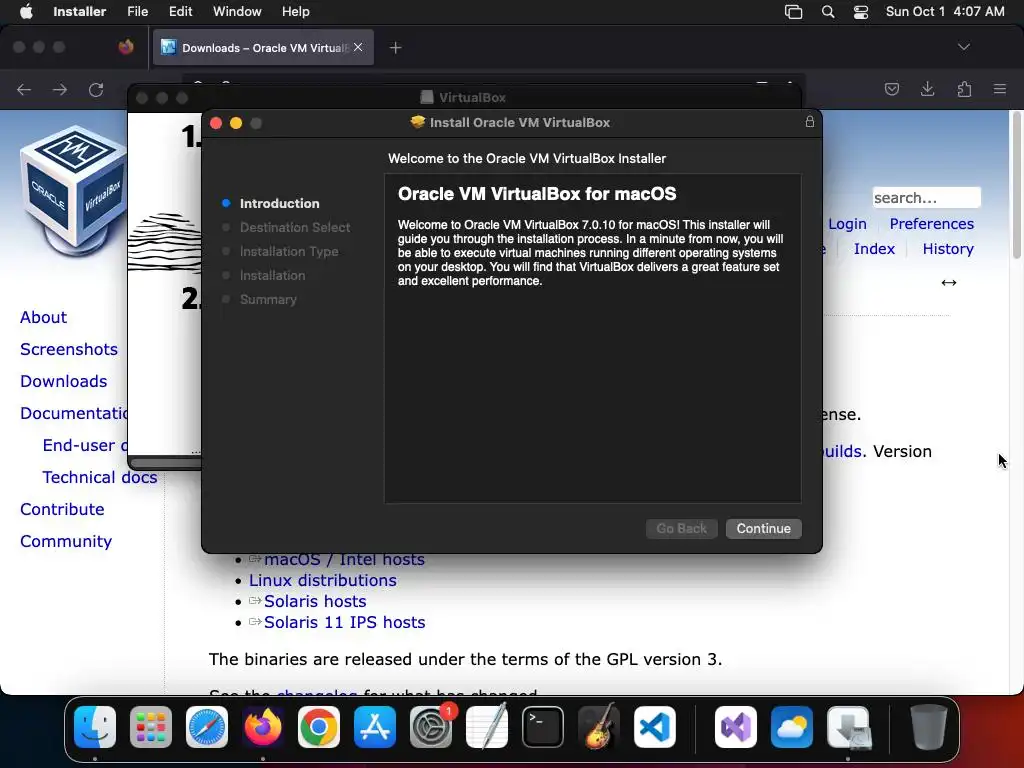This screenshot has width=1024, height=768.
Task: Open the Firefox hamburger application menu
Action: (1000, 89)
